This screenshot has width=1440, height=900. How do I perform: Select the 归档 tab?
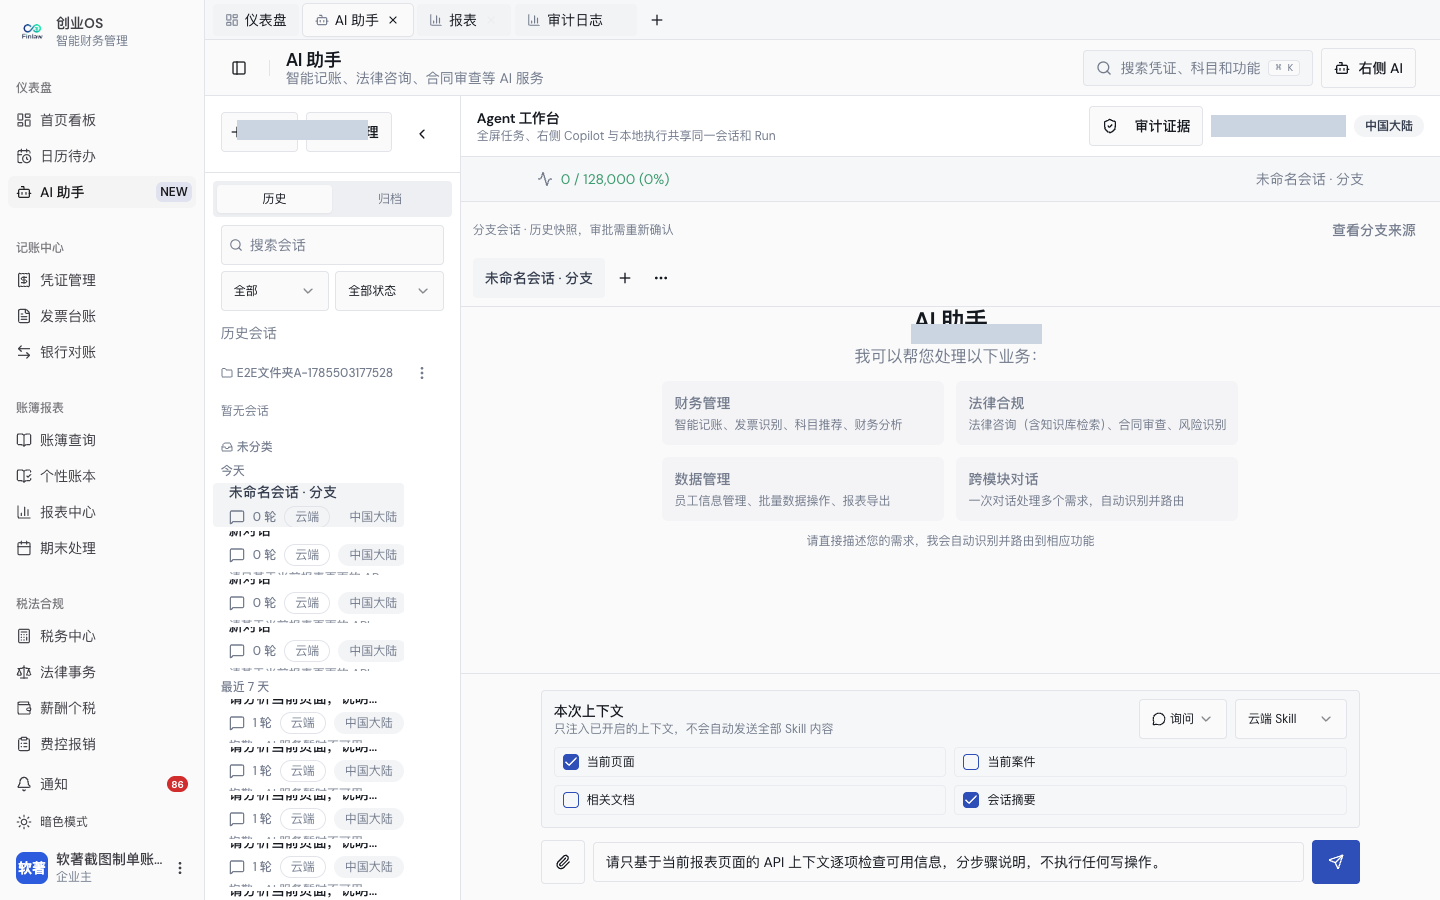[x=390, y=199]
